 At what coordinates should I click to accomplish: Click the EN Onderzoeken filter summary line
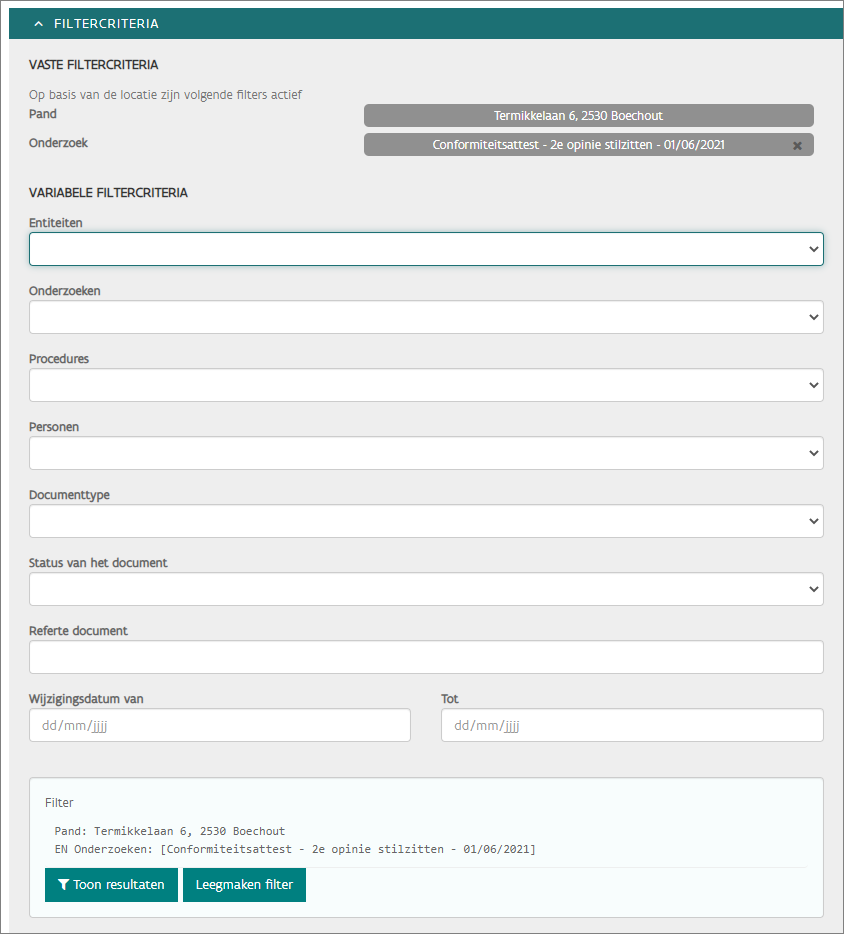click(295, 849)
